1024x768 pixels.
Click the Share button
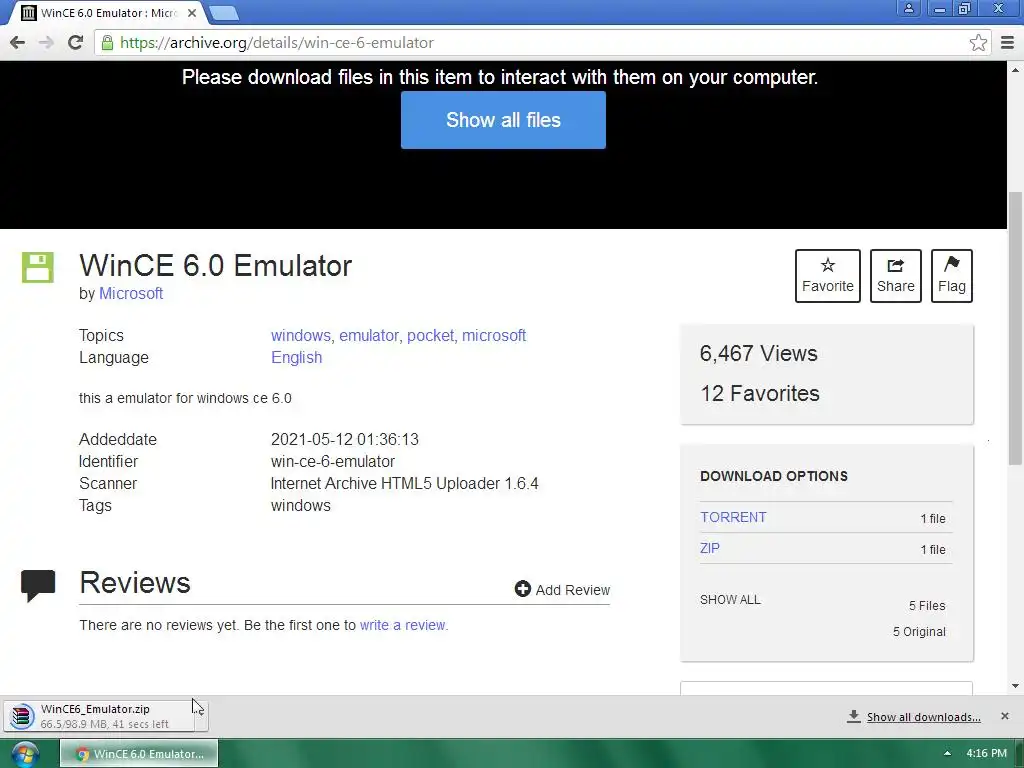tap(895, 276)
